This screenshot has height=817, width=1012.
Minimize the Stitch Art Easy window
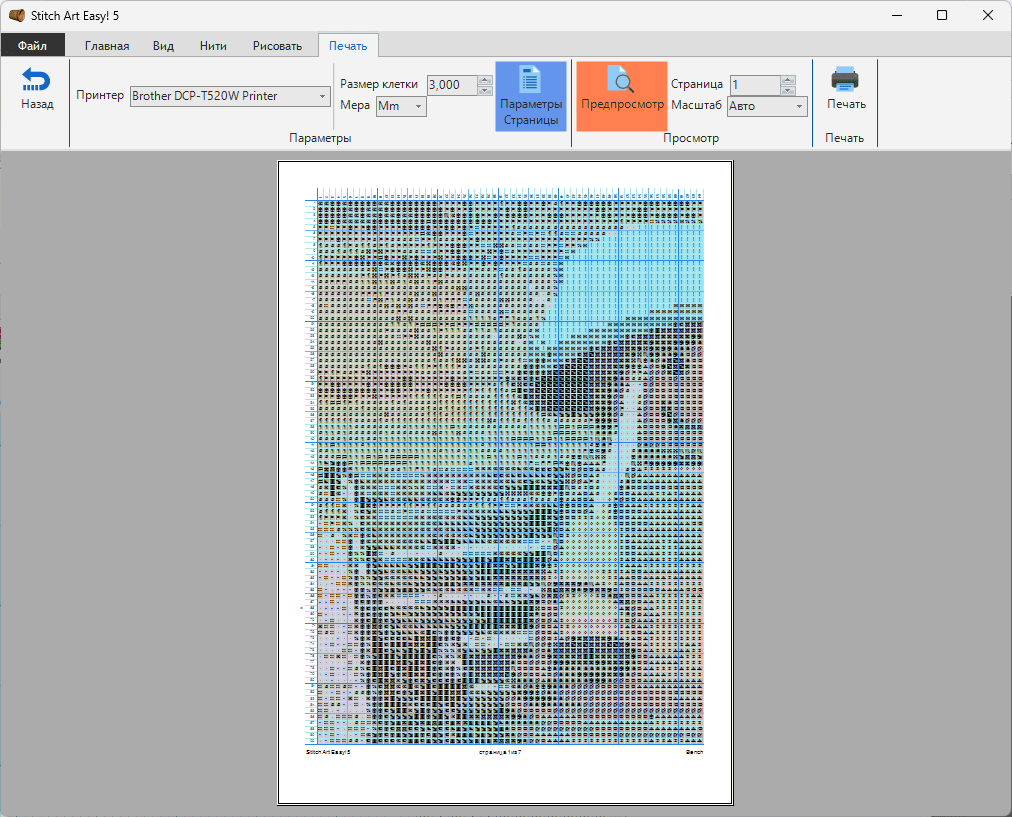896,15
